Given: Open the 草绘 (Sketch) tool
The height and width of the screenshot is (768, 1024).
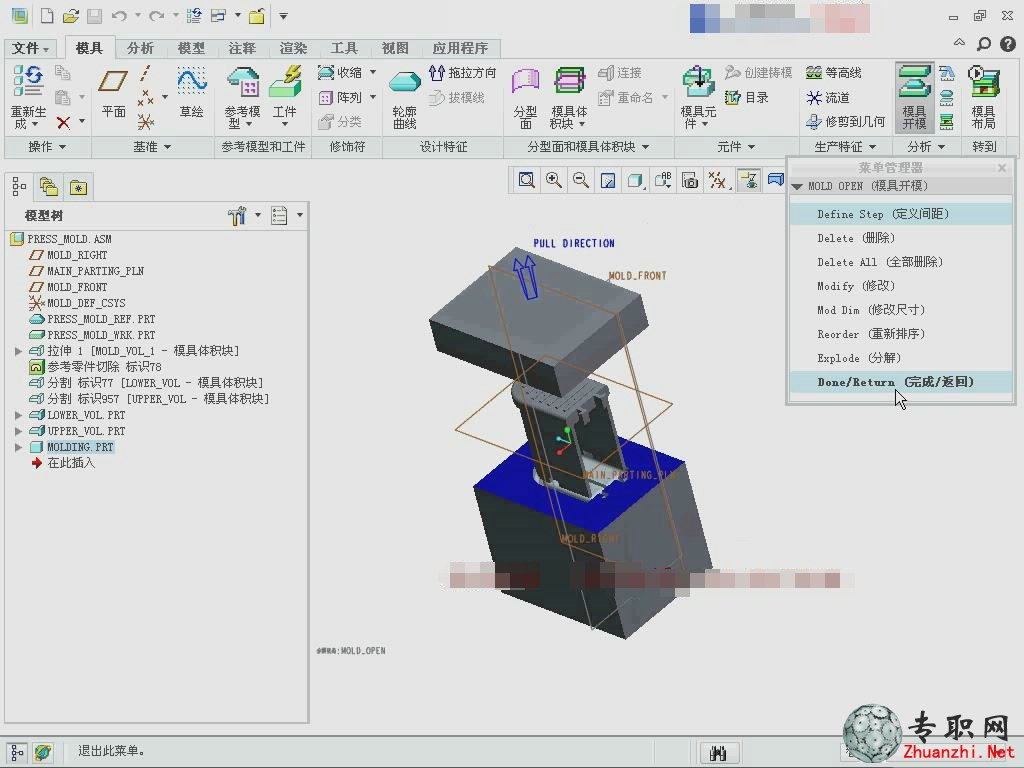Looking at the screenshot, I should (191, 81).
